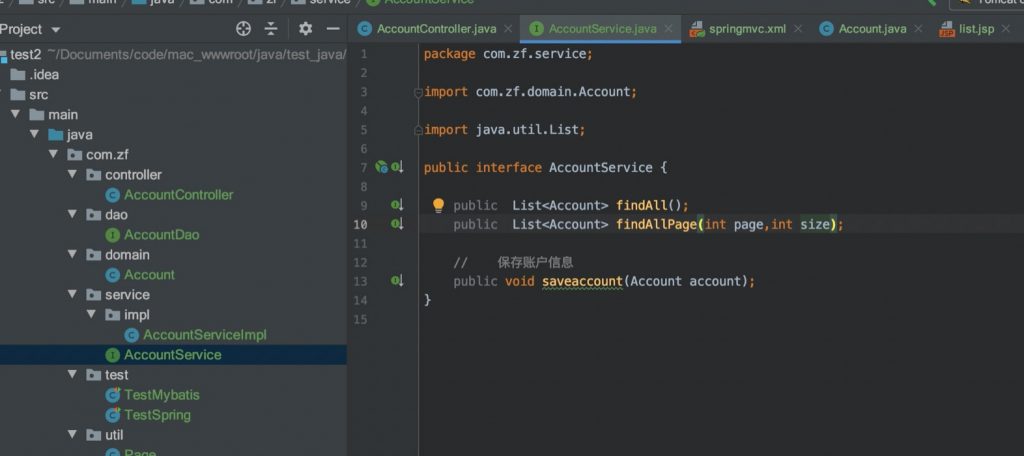
Task: Select the .idea folder
Action: [44, 74]
